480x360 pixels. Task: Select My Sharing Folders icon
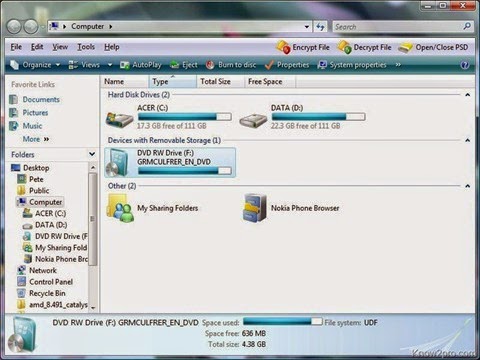120,208
